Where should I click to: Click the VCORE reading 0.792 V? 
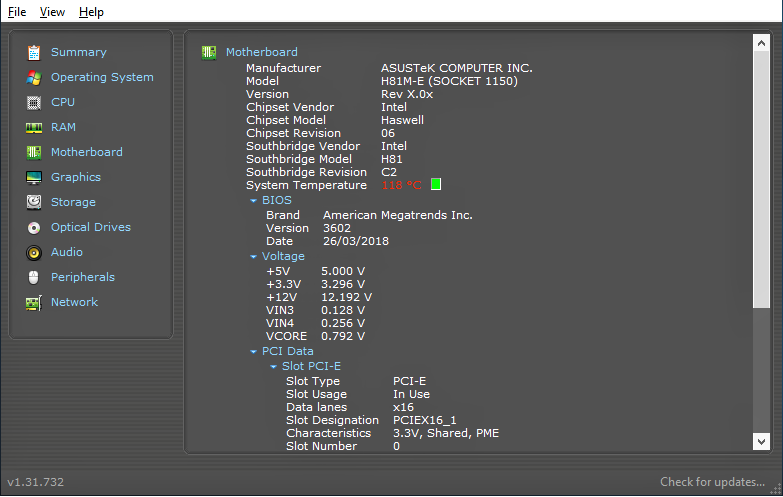coord(343,336)
